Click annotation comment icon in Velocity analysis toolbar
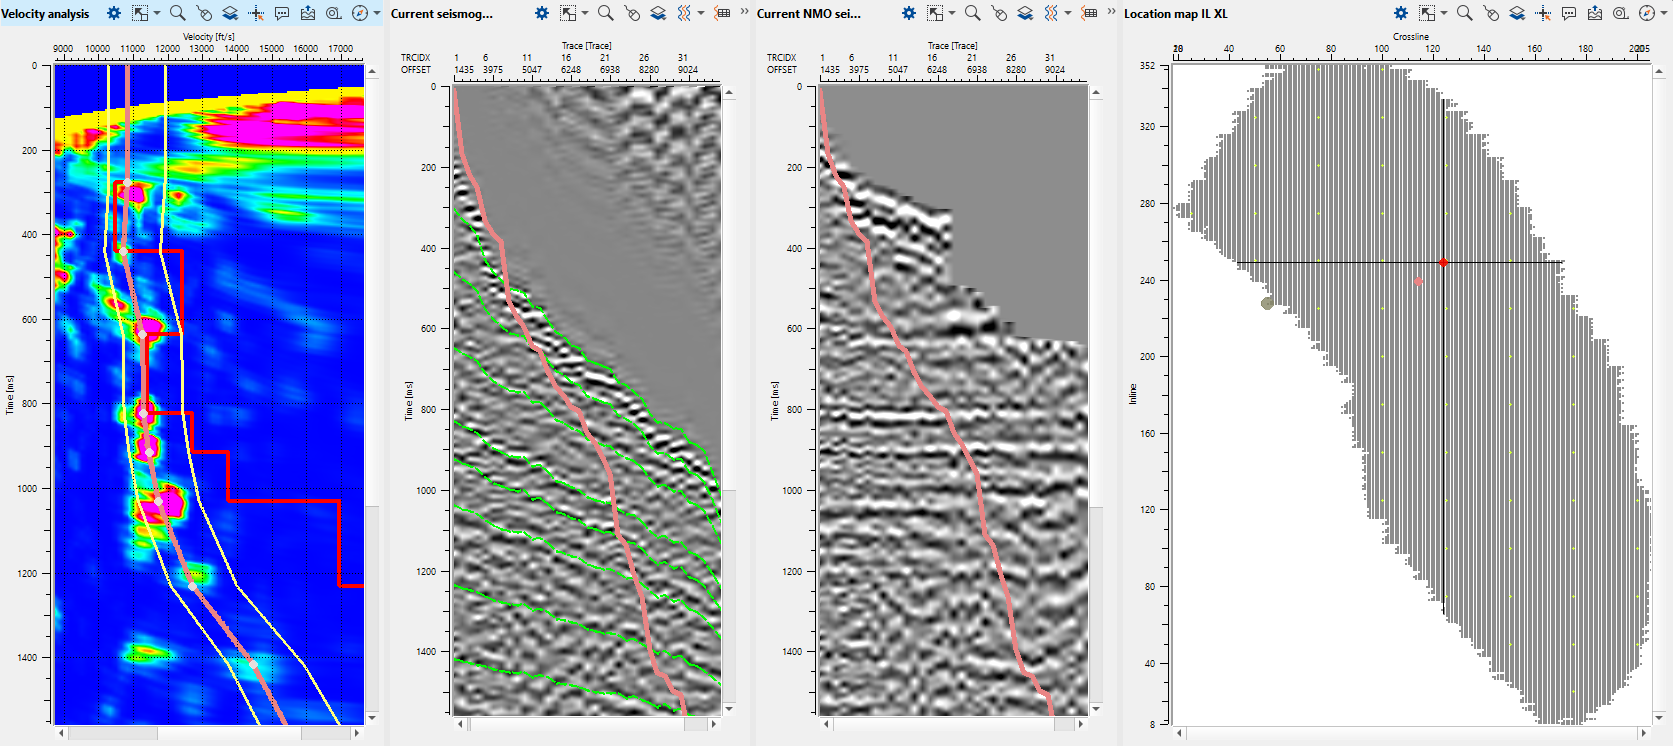The height and width of the screenshot is (746, 1673). pos(282,13)
